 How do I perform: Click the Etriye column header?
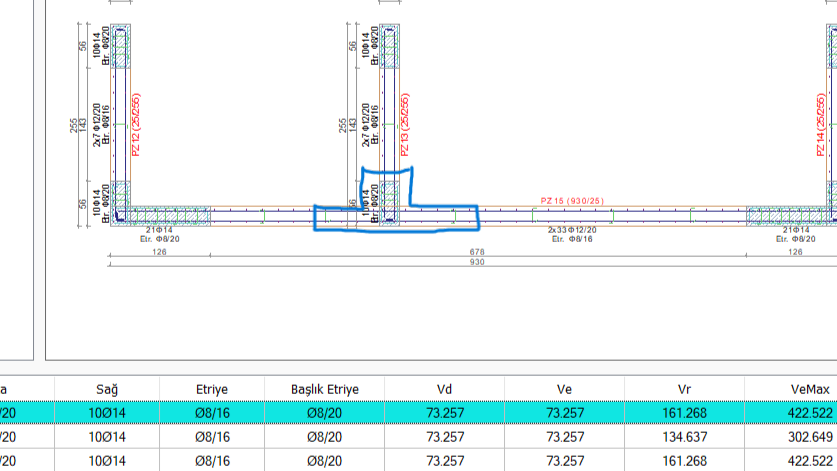pos(212,389)
